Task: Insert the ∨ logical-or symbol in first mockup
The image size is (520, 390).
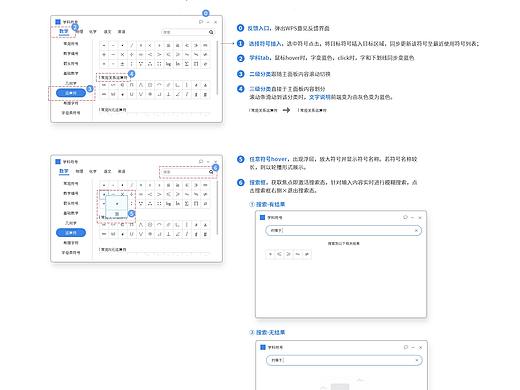Action: pyautogui.click(x=141, y=94)
